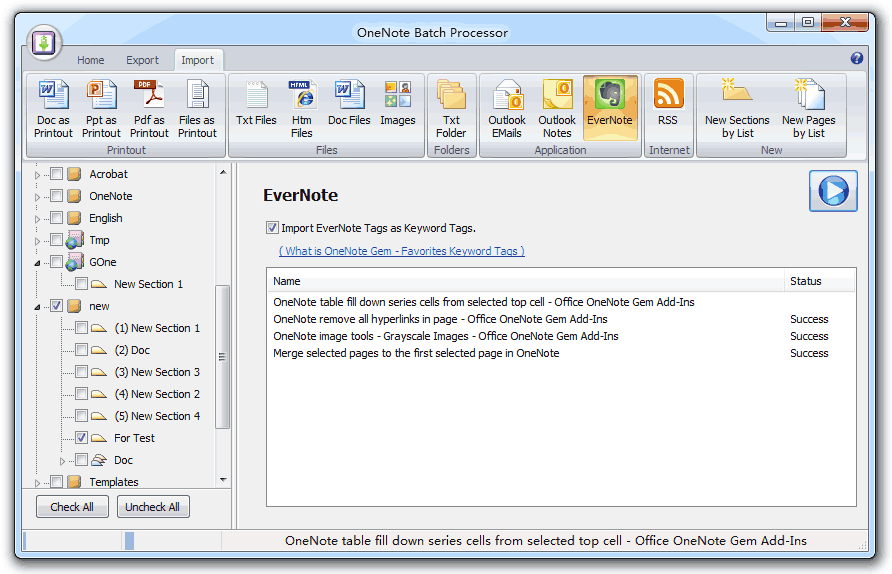Click New Pages by List icon
892x574 pixels.
[808, 109]
